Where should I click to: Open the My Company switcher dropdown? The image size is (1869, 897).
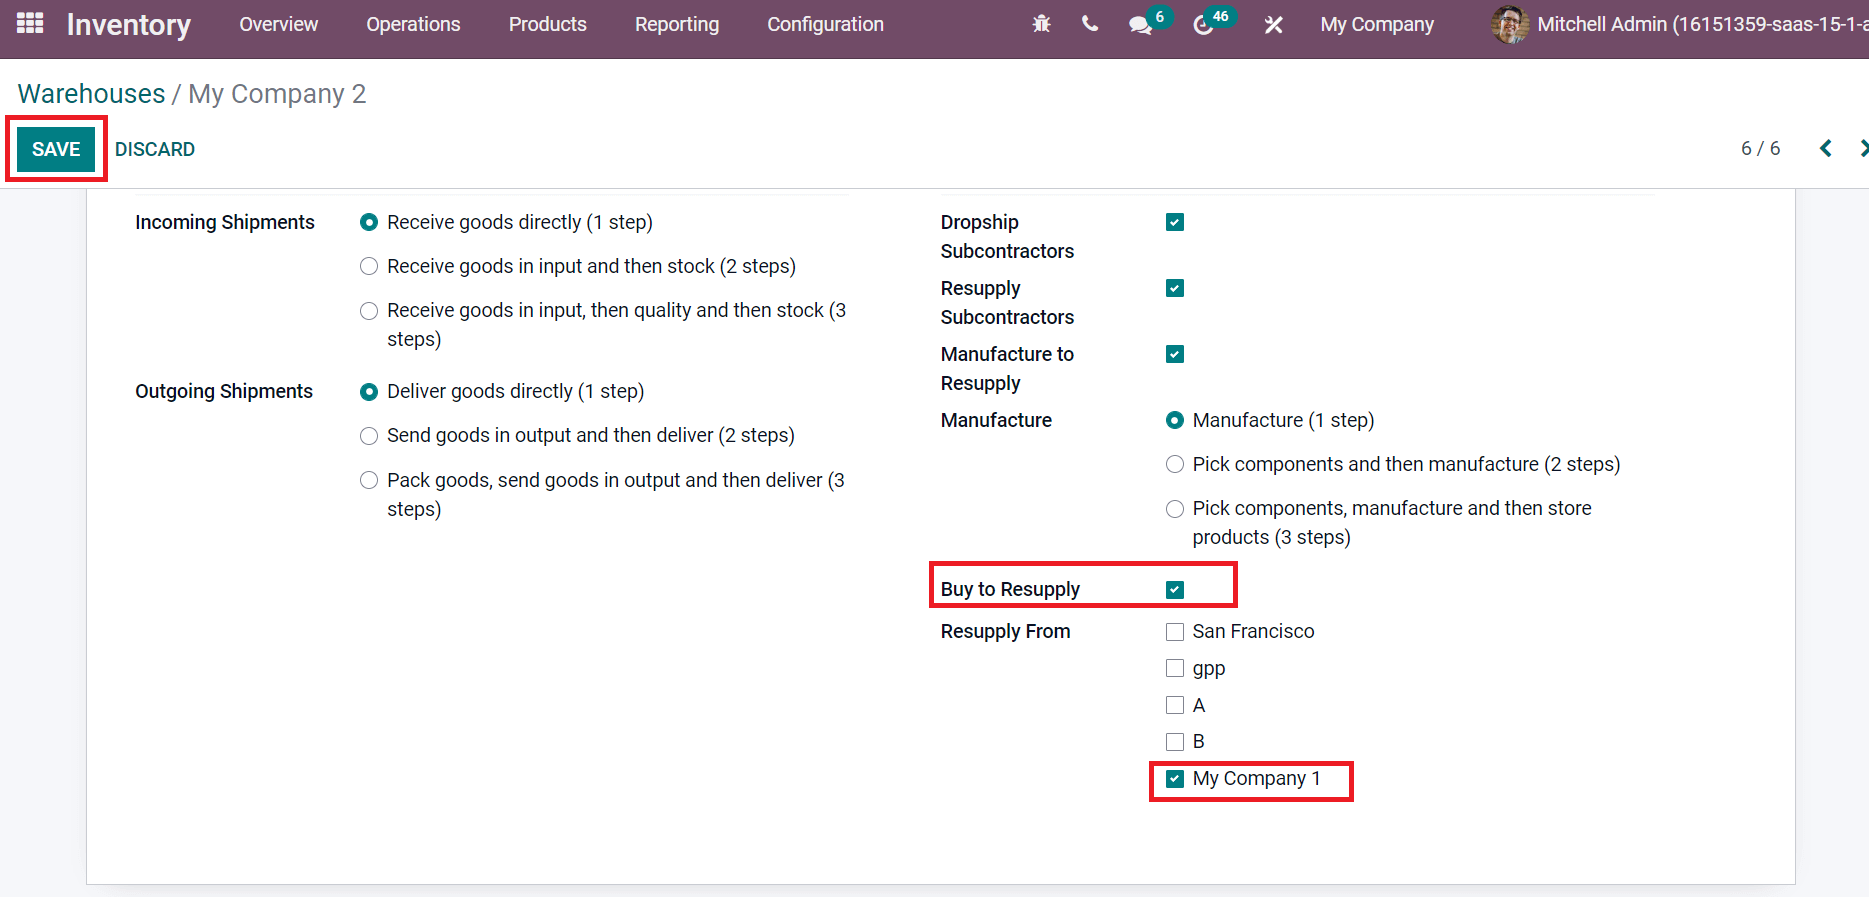[x=1376, y=25]
